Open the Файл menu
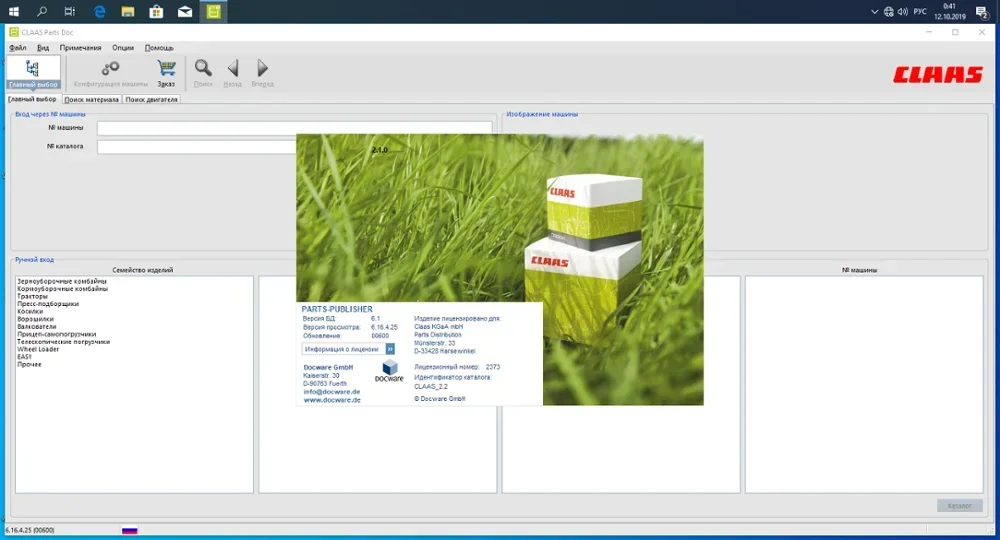 17,48
